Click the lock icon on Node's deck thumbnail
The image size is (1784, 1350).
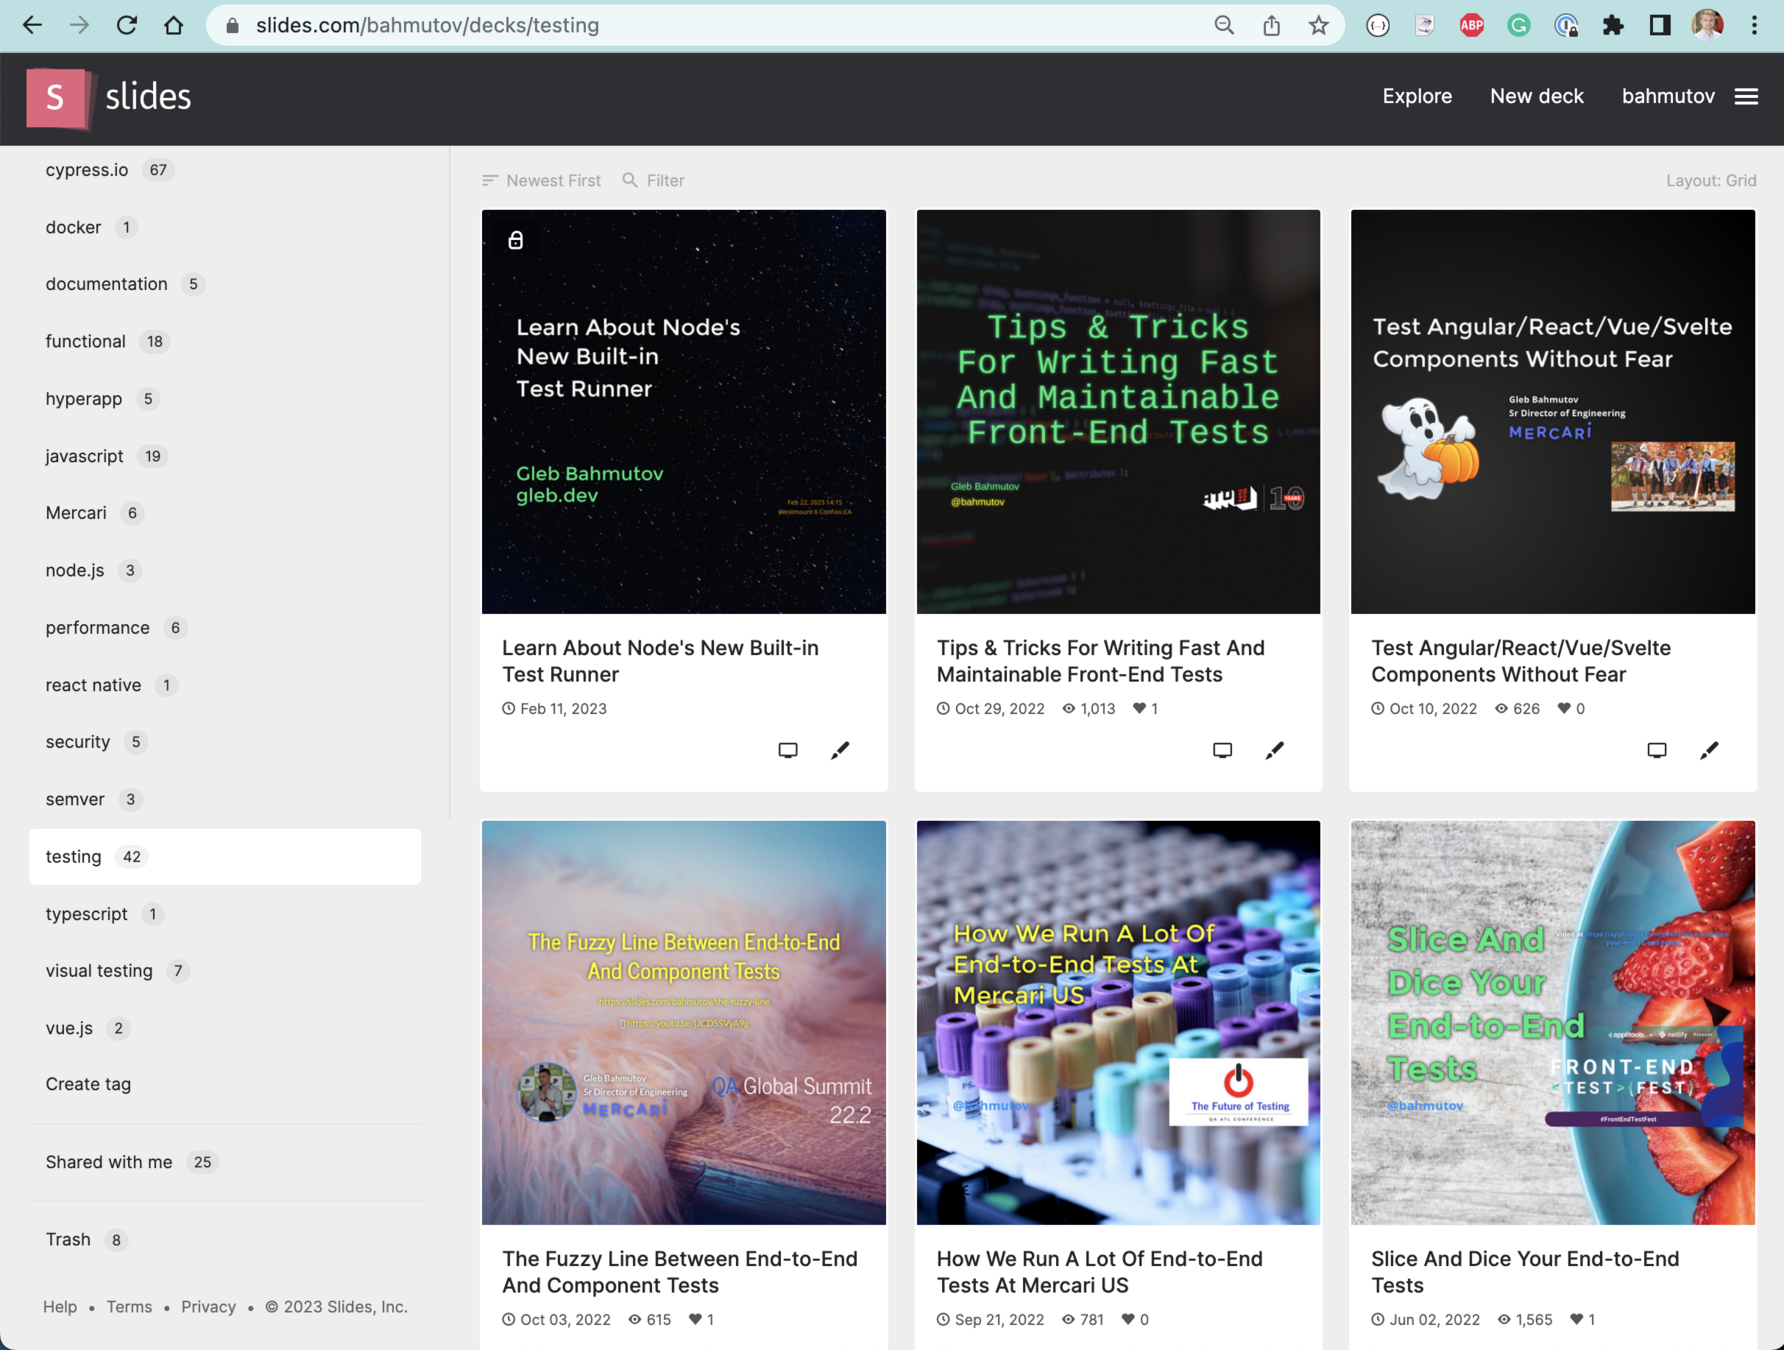point(516,240)
